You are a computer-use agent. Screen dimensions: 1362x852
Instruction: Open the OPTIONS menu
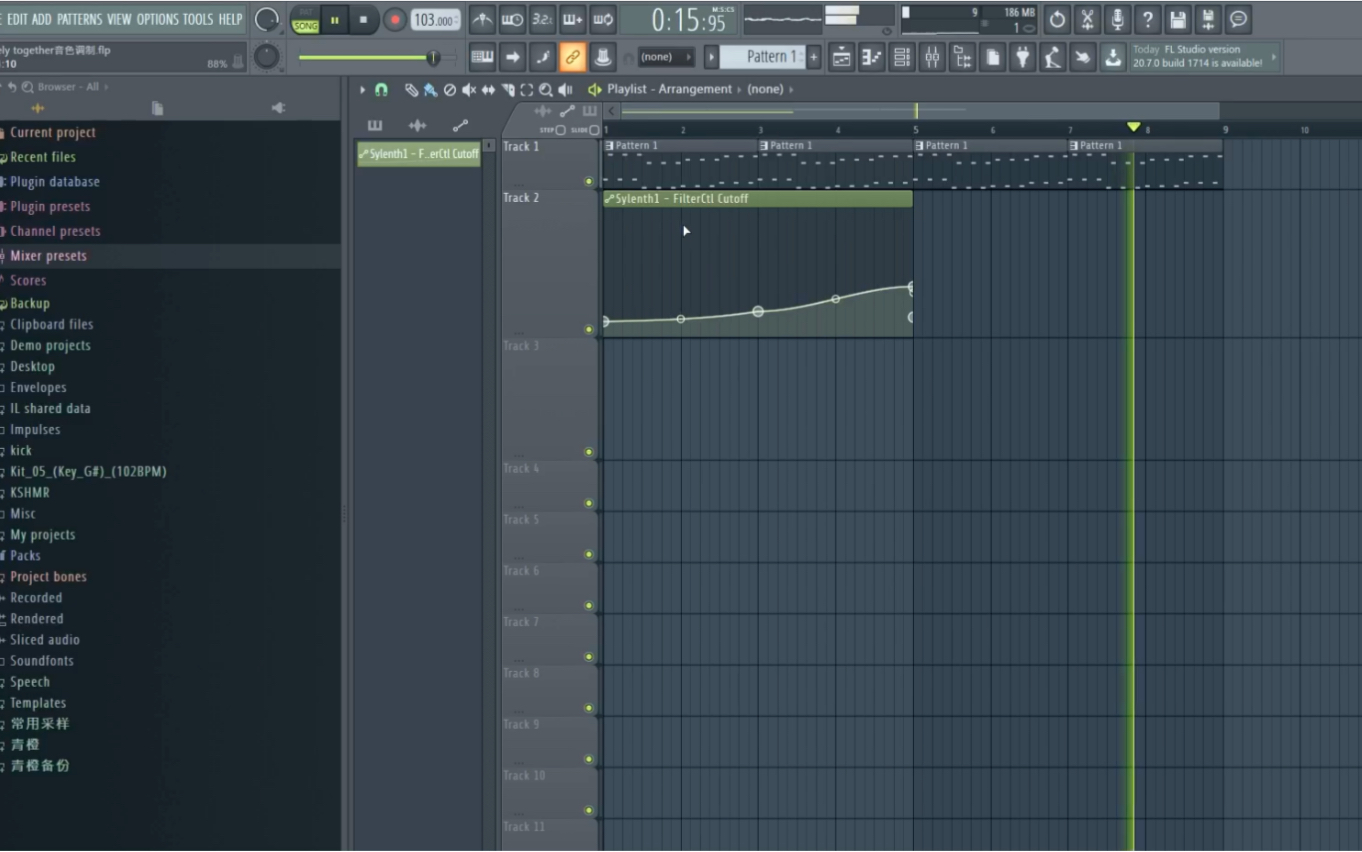(x=157, y=19)
